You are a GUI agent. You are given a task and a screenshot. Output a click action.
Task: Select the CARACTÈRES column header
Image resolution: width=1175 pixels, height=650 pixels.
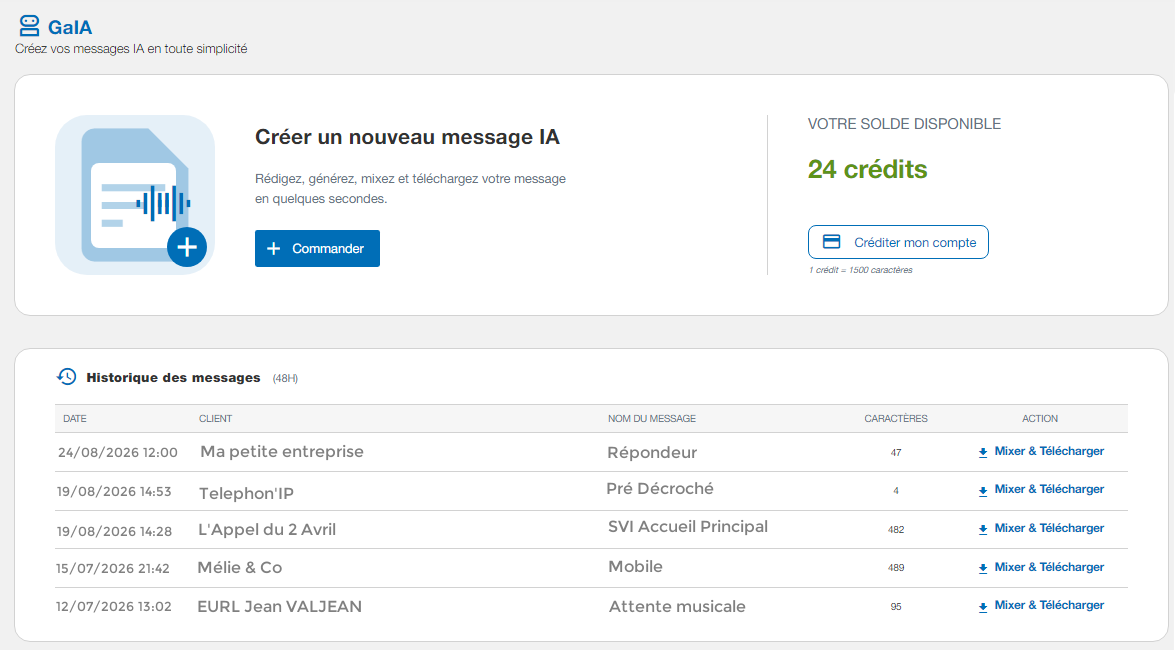coord(895,418)
